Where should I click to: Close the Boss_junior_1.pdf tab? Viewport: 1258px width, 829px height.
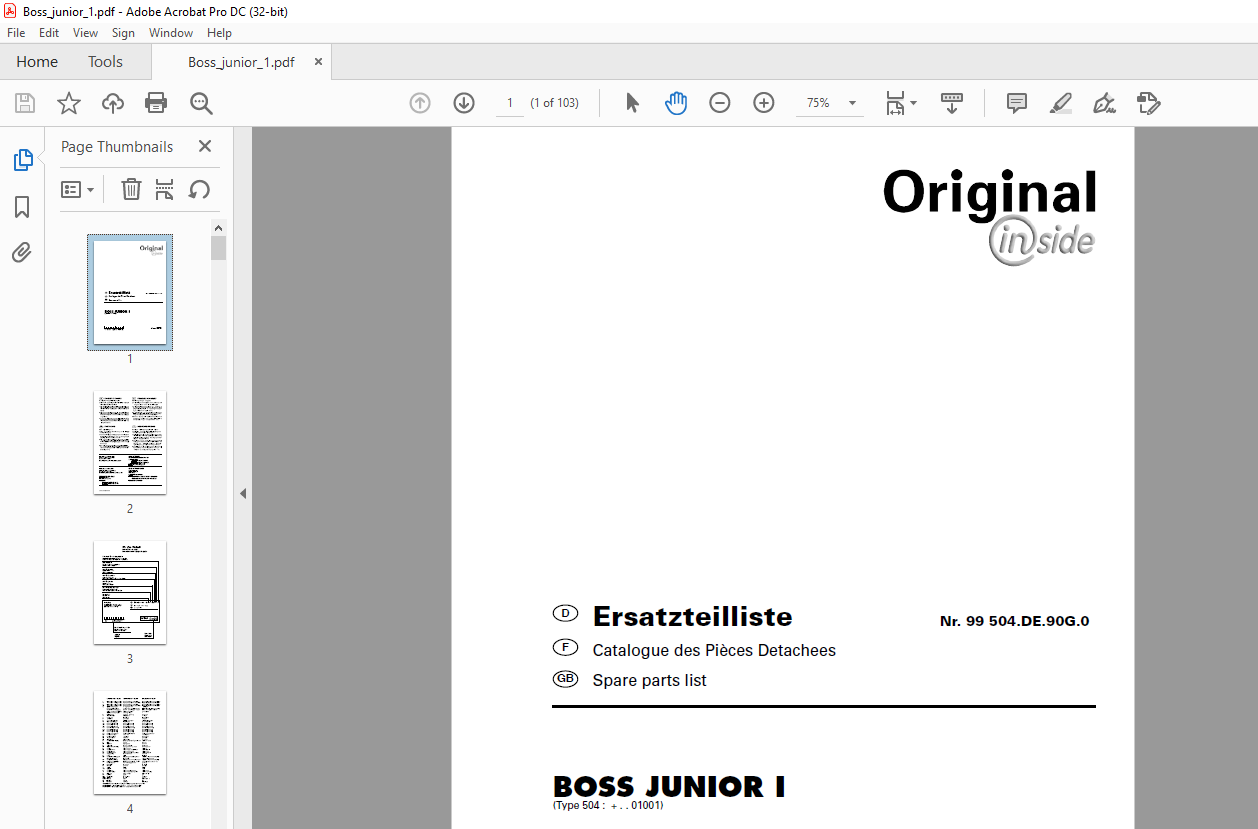click(318, 62)
